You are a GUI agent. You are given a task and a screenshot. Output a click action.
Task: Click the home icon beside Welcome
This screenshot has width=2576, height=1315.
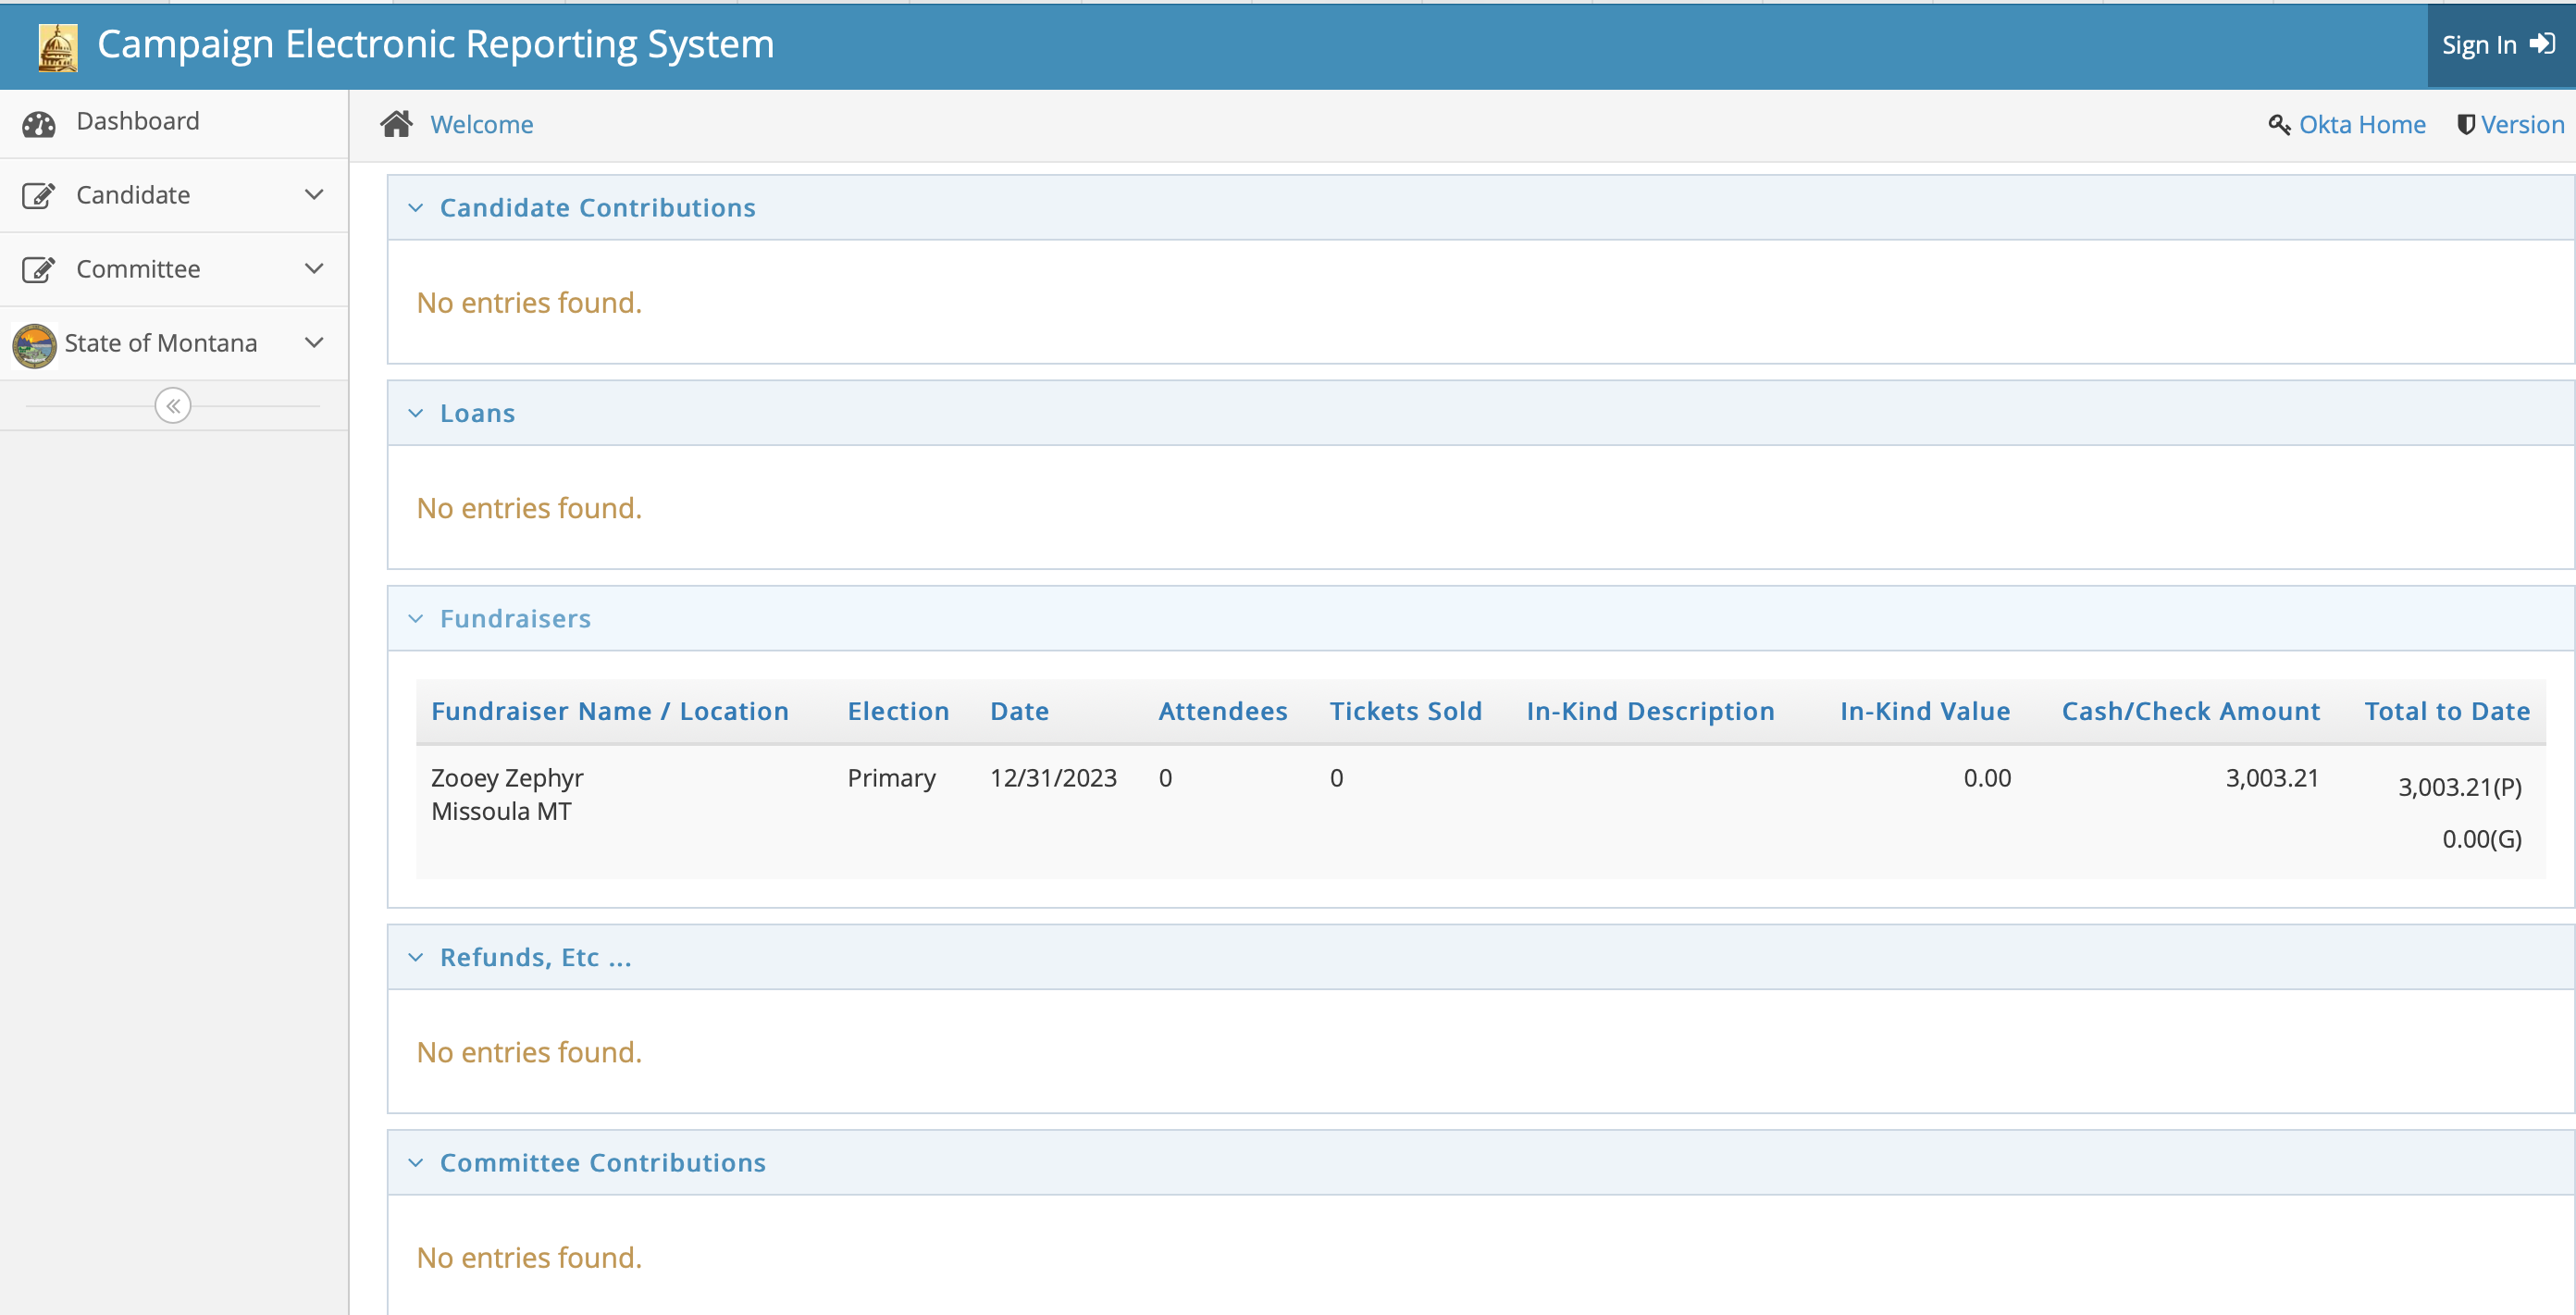tap(396, 124)
